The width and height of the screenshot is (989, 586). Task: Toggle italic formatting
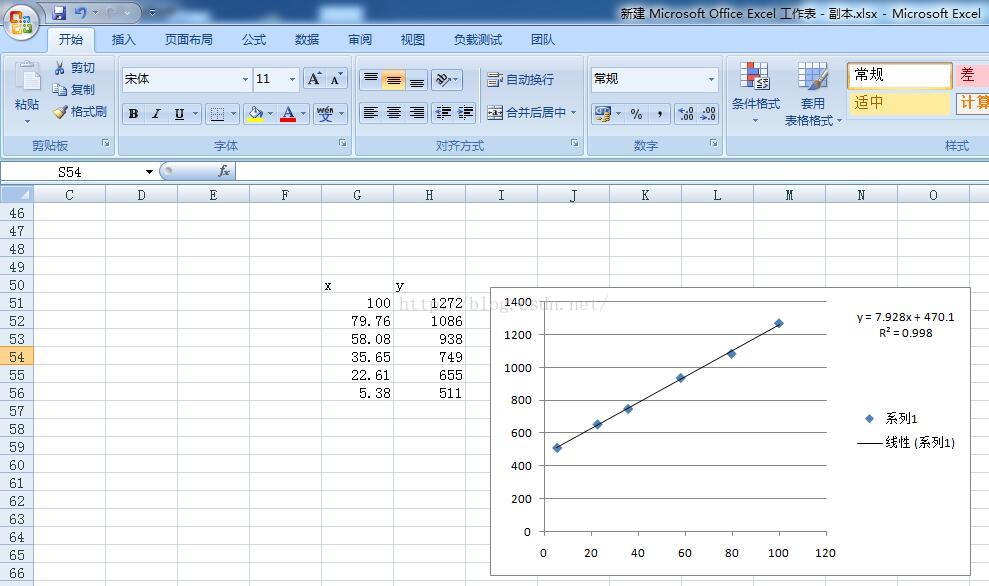coord(156,114)
